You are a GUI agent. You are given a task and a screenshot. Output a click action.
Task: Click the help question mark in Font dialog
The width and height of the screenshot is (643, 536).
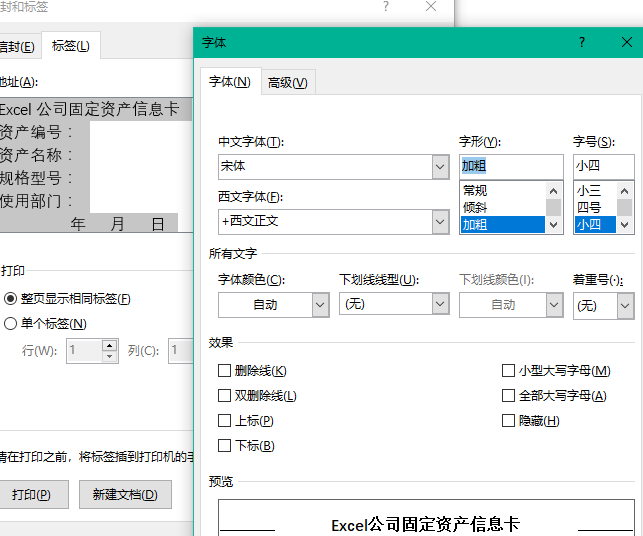(582, 42)
